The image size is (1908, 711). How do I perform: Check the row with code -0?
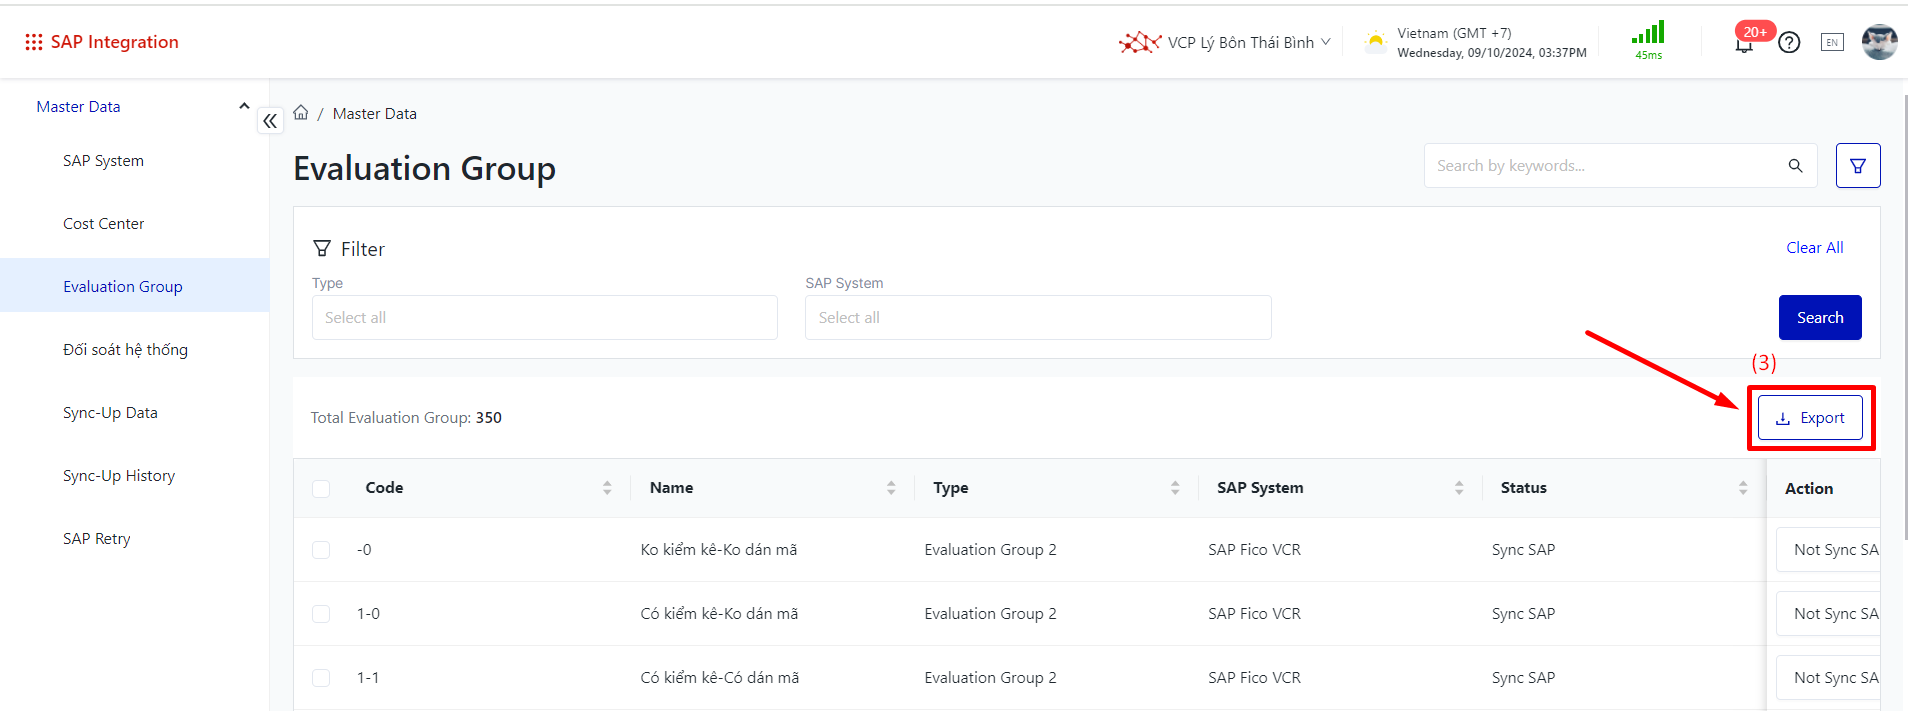pos(321,550)
